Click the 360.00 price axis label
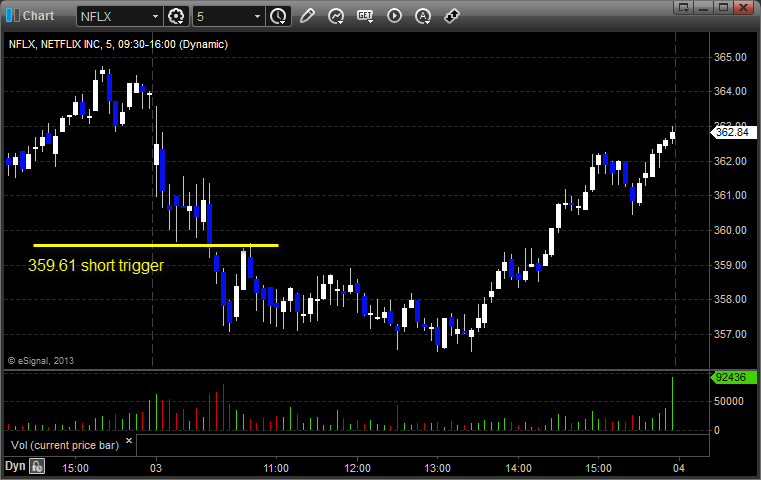Screen dimensions: 761x480 pyautogui.click(x=730, y=230)
